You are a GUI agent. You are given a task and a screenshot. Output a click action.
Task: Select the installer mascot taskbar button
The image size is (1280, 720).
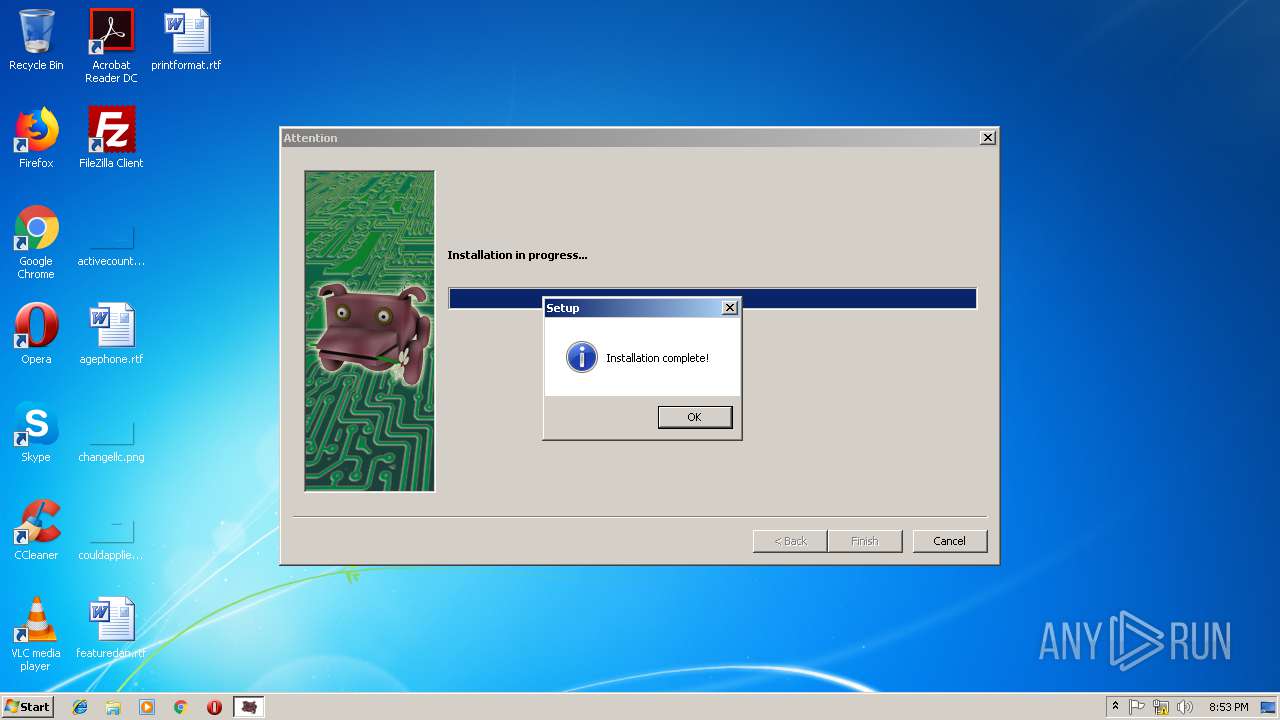tap(249, 707)
